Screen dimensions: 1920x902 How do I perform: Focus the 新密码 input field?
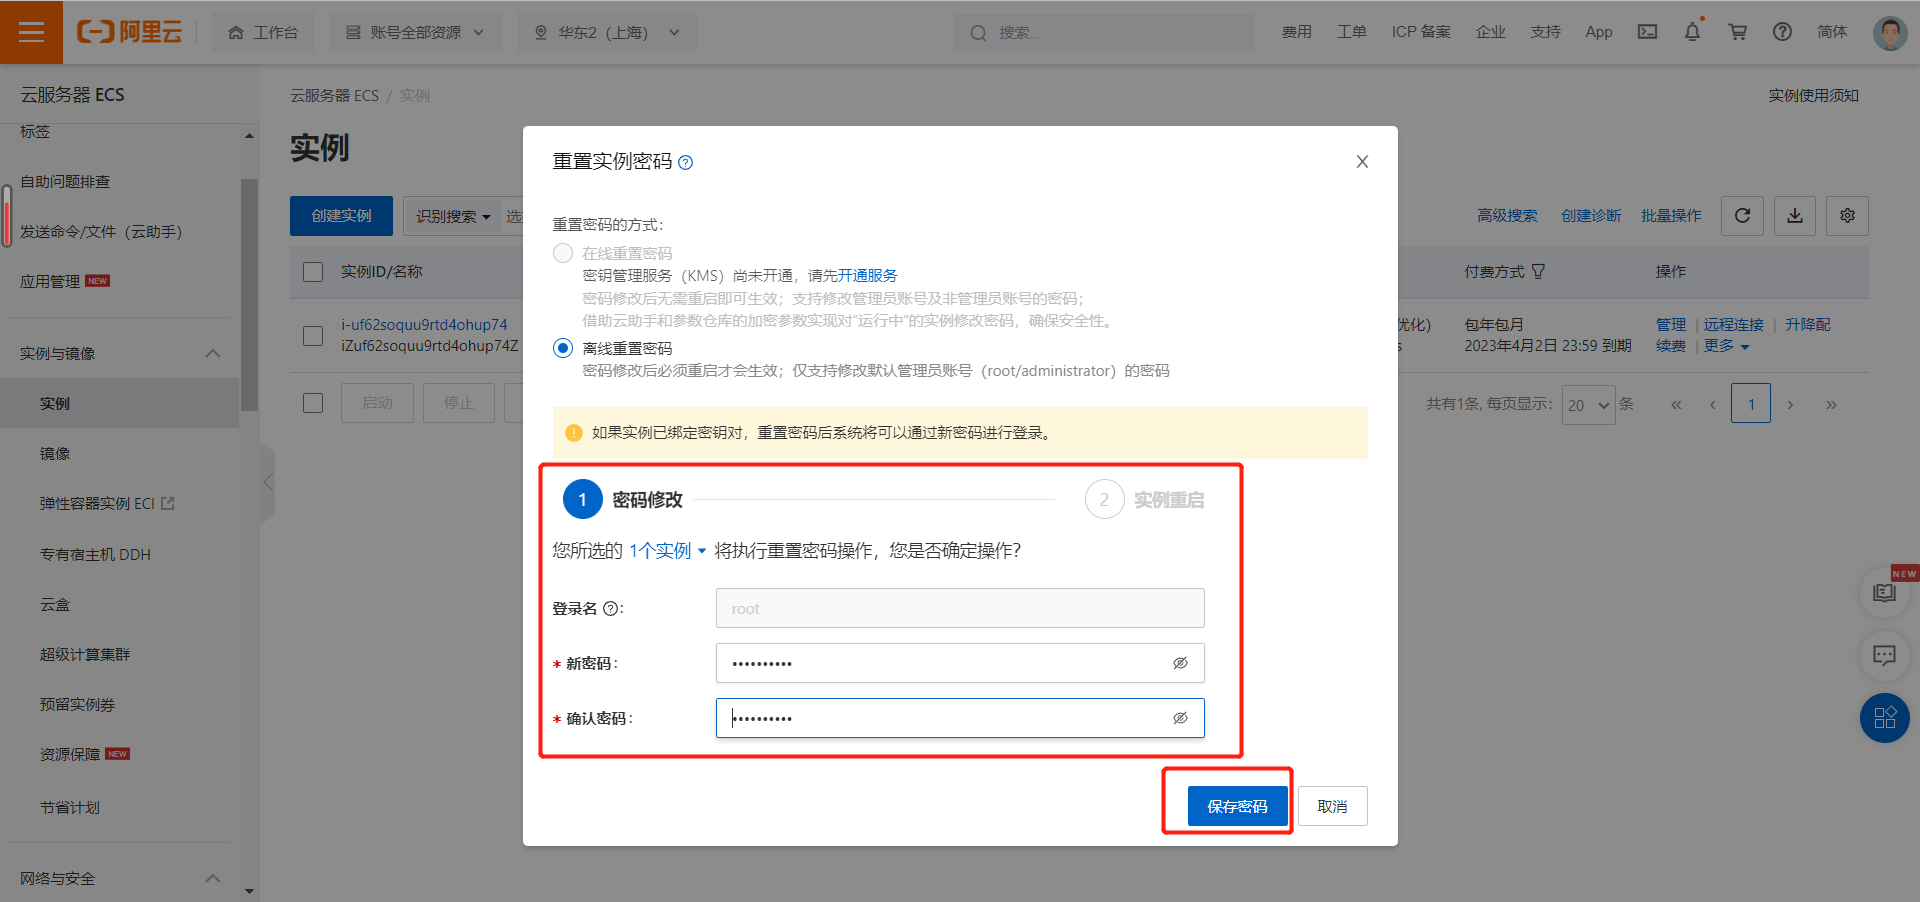tap(960, 663)
